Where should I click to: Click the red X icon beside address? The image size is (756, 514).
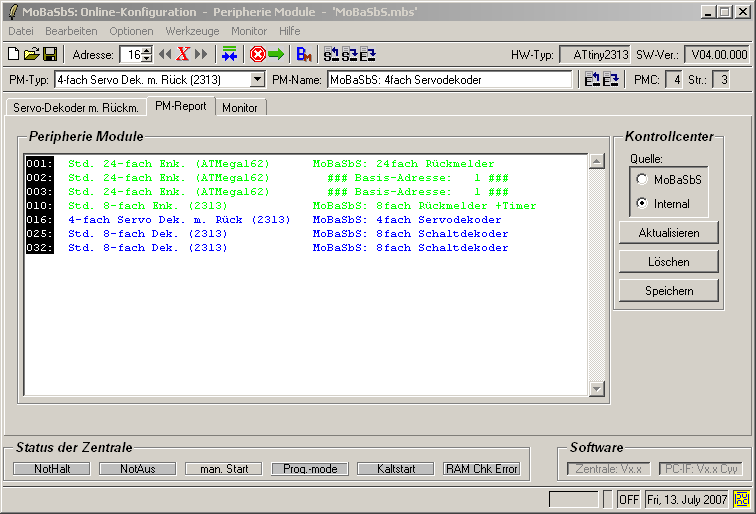183,54
